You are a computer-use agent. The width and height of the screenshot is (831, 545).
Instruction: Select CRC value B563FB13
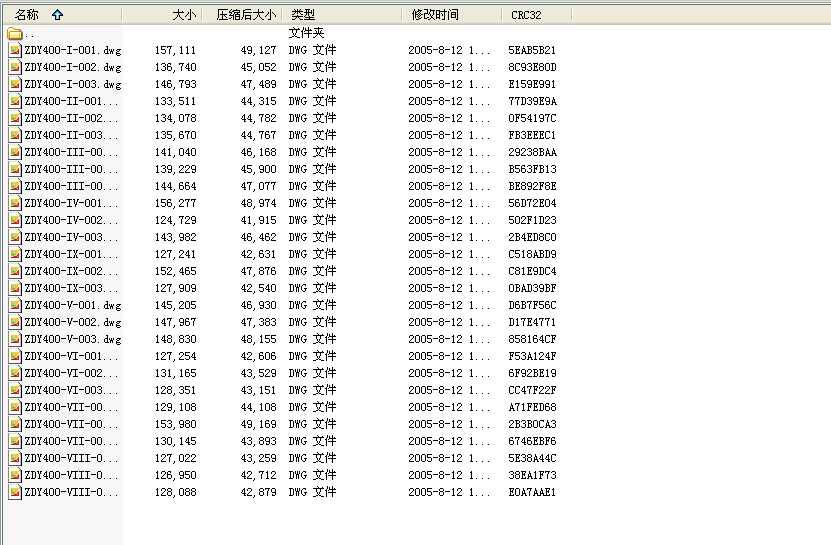click(x=532, y=169)
